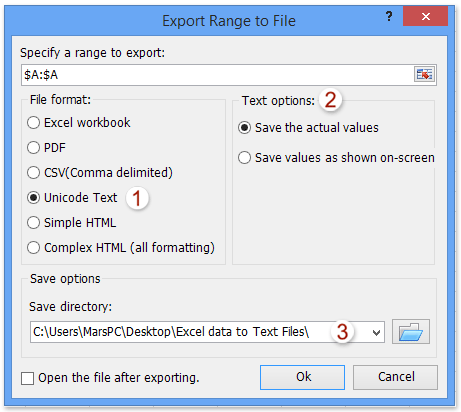Screen dimensions: 461x412
Task: Open the browse folder icon
Action: pyautogui.click(x=411, y=331)
